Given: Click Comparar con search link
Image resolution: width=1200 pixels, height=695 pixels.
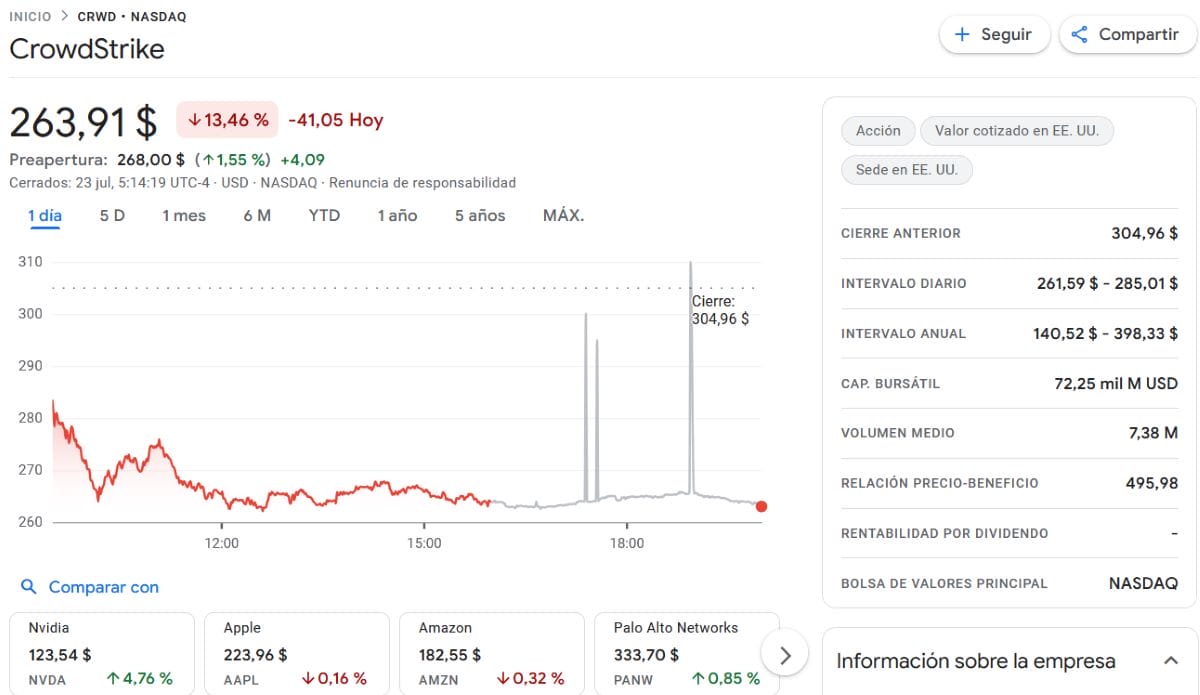Looking at the screenshot, I should pos(104,587).
